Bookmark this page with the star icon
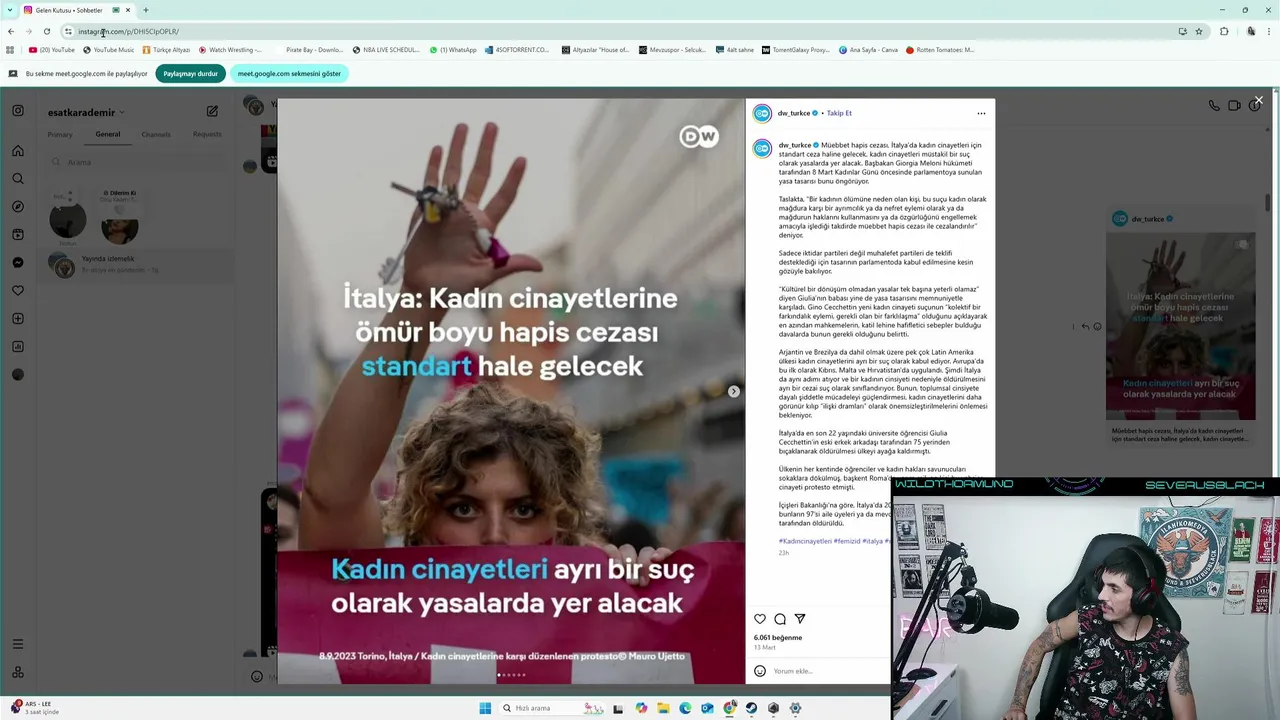 coord(1199,31)
